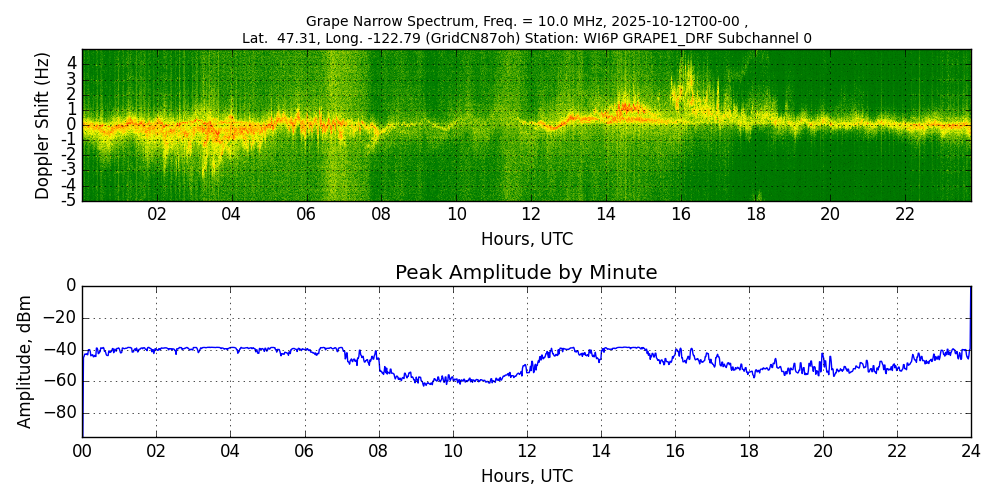The image size is (1000, 500).
Task: Click the 4 Hz Doppler tick label
Action: click(72, 62)
